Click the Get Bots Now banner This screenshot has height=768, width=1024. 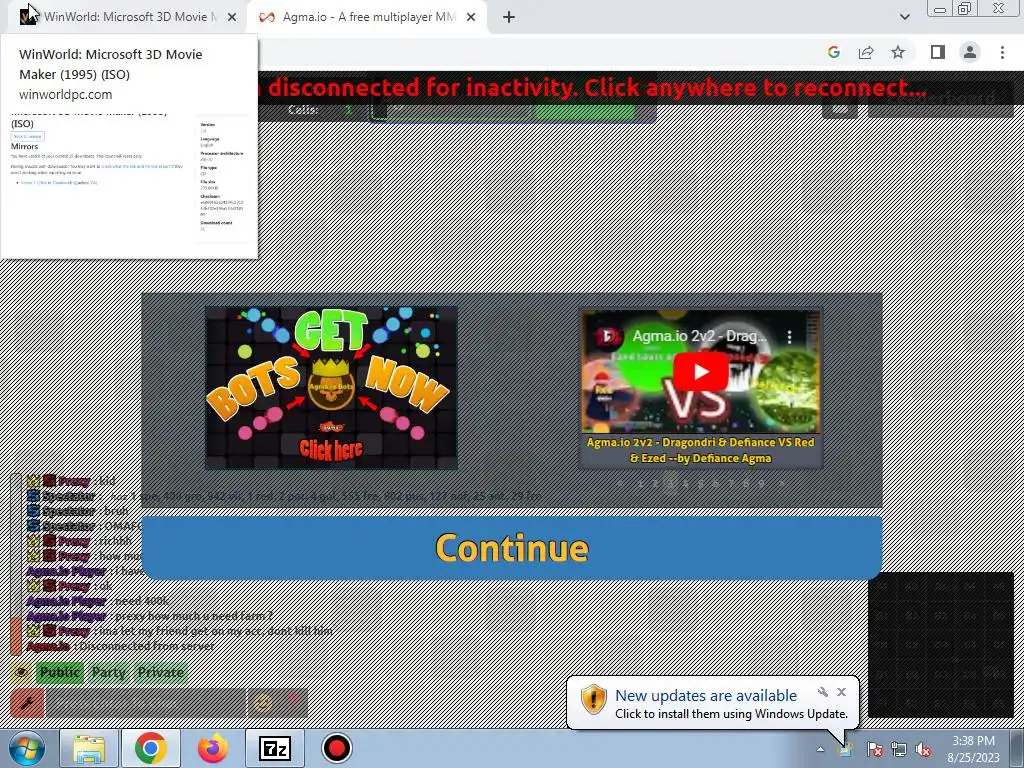331,388
